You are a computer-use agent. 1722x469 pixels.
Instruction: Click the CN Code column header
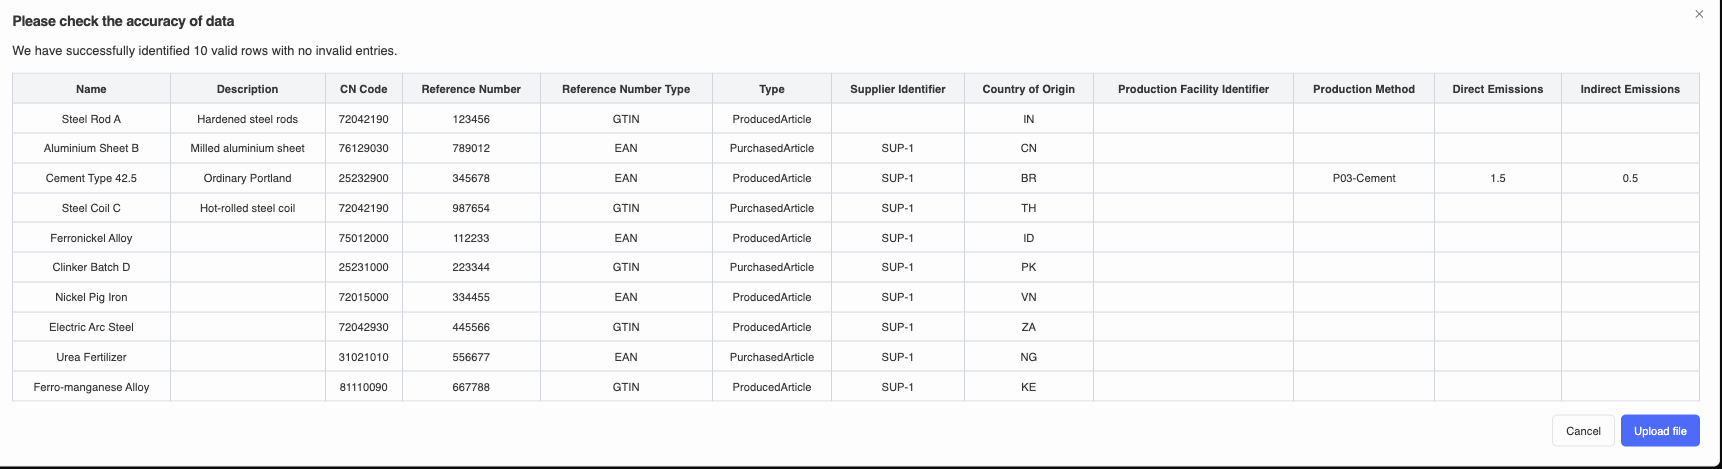(x=363, y=89)
